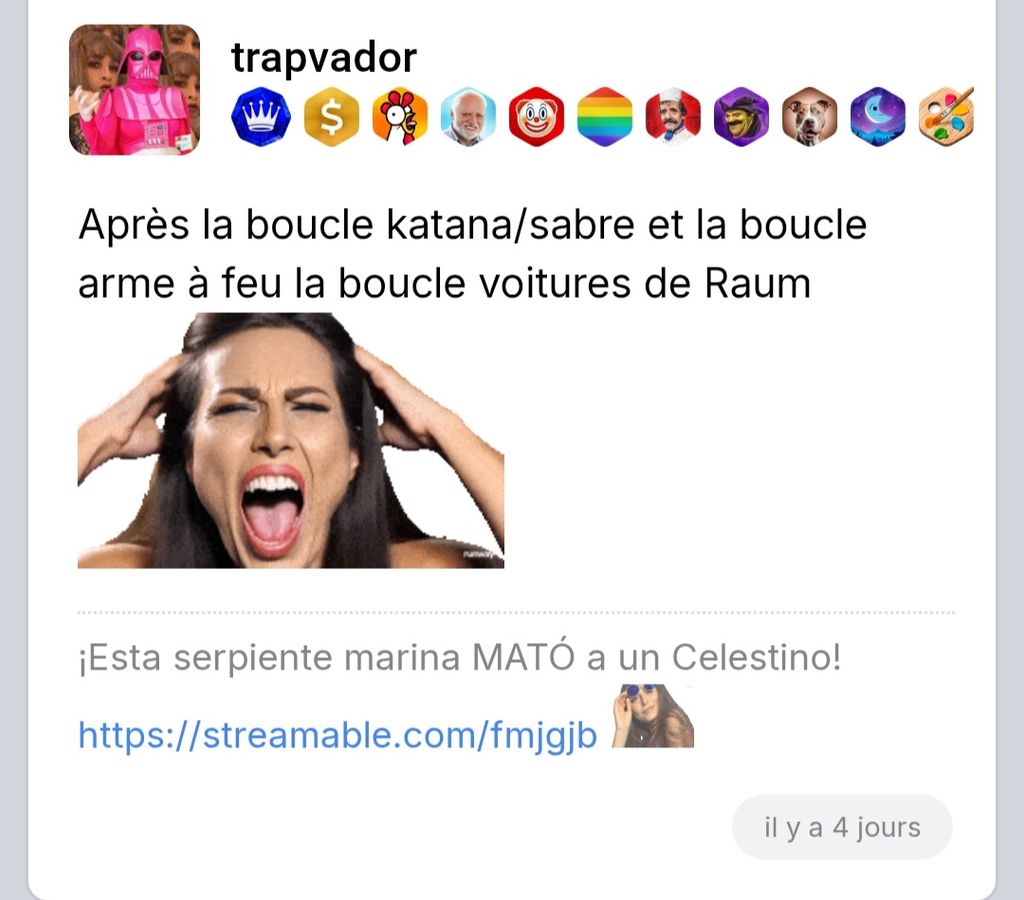Viewport: 1024px width, 900px height.
Task: Click the crescent moon night badge
Action: (878, 116)
